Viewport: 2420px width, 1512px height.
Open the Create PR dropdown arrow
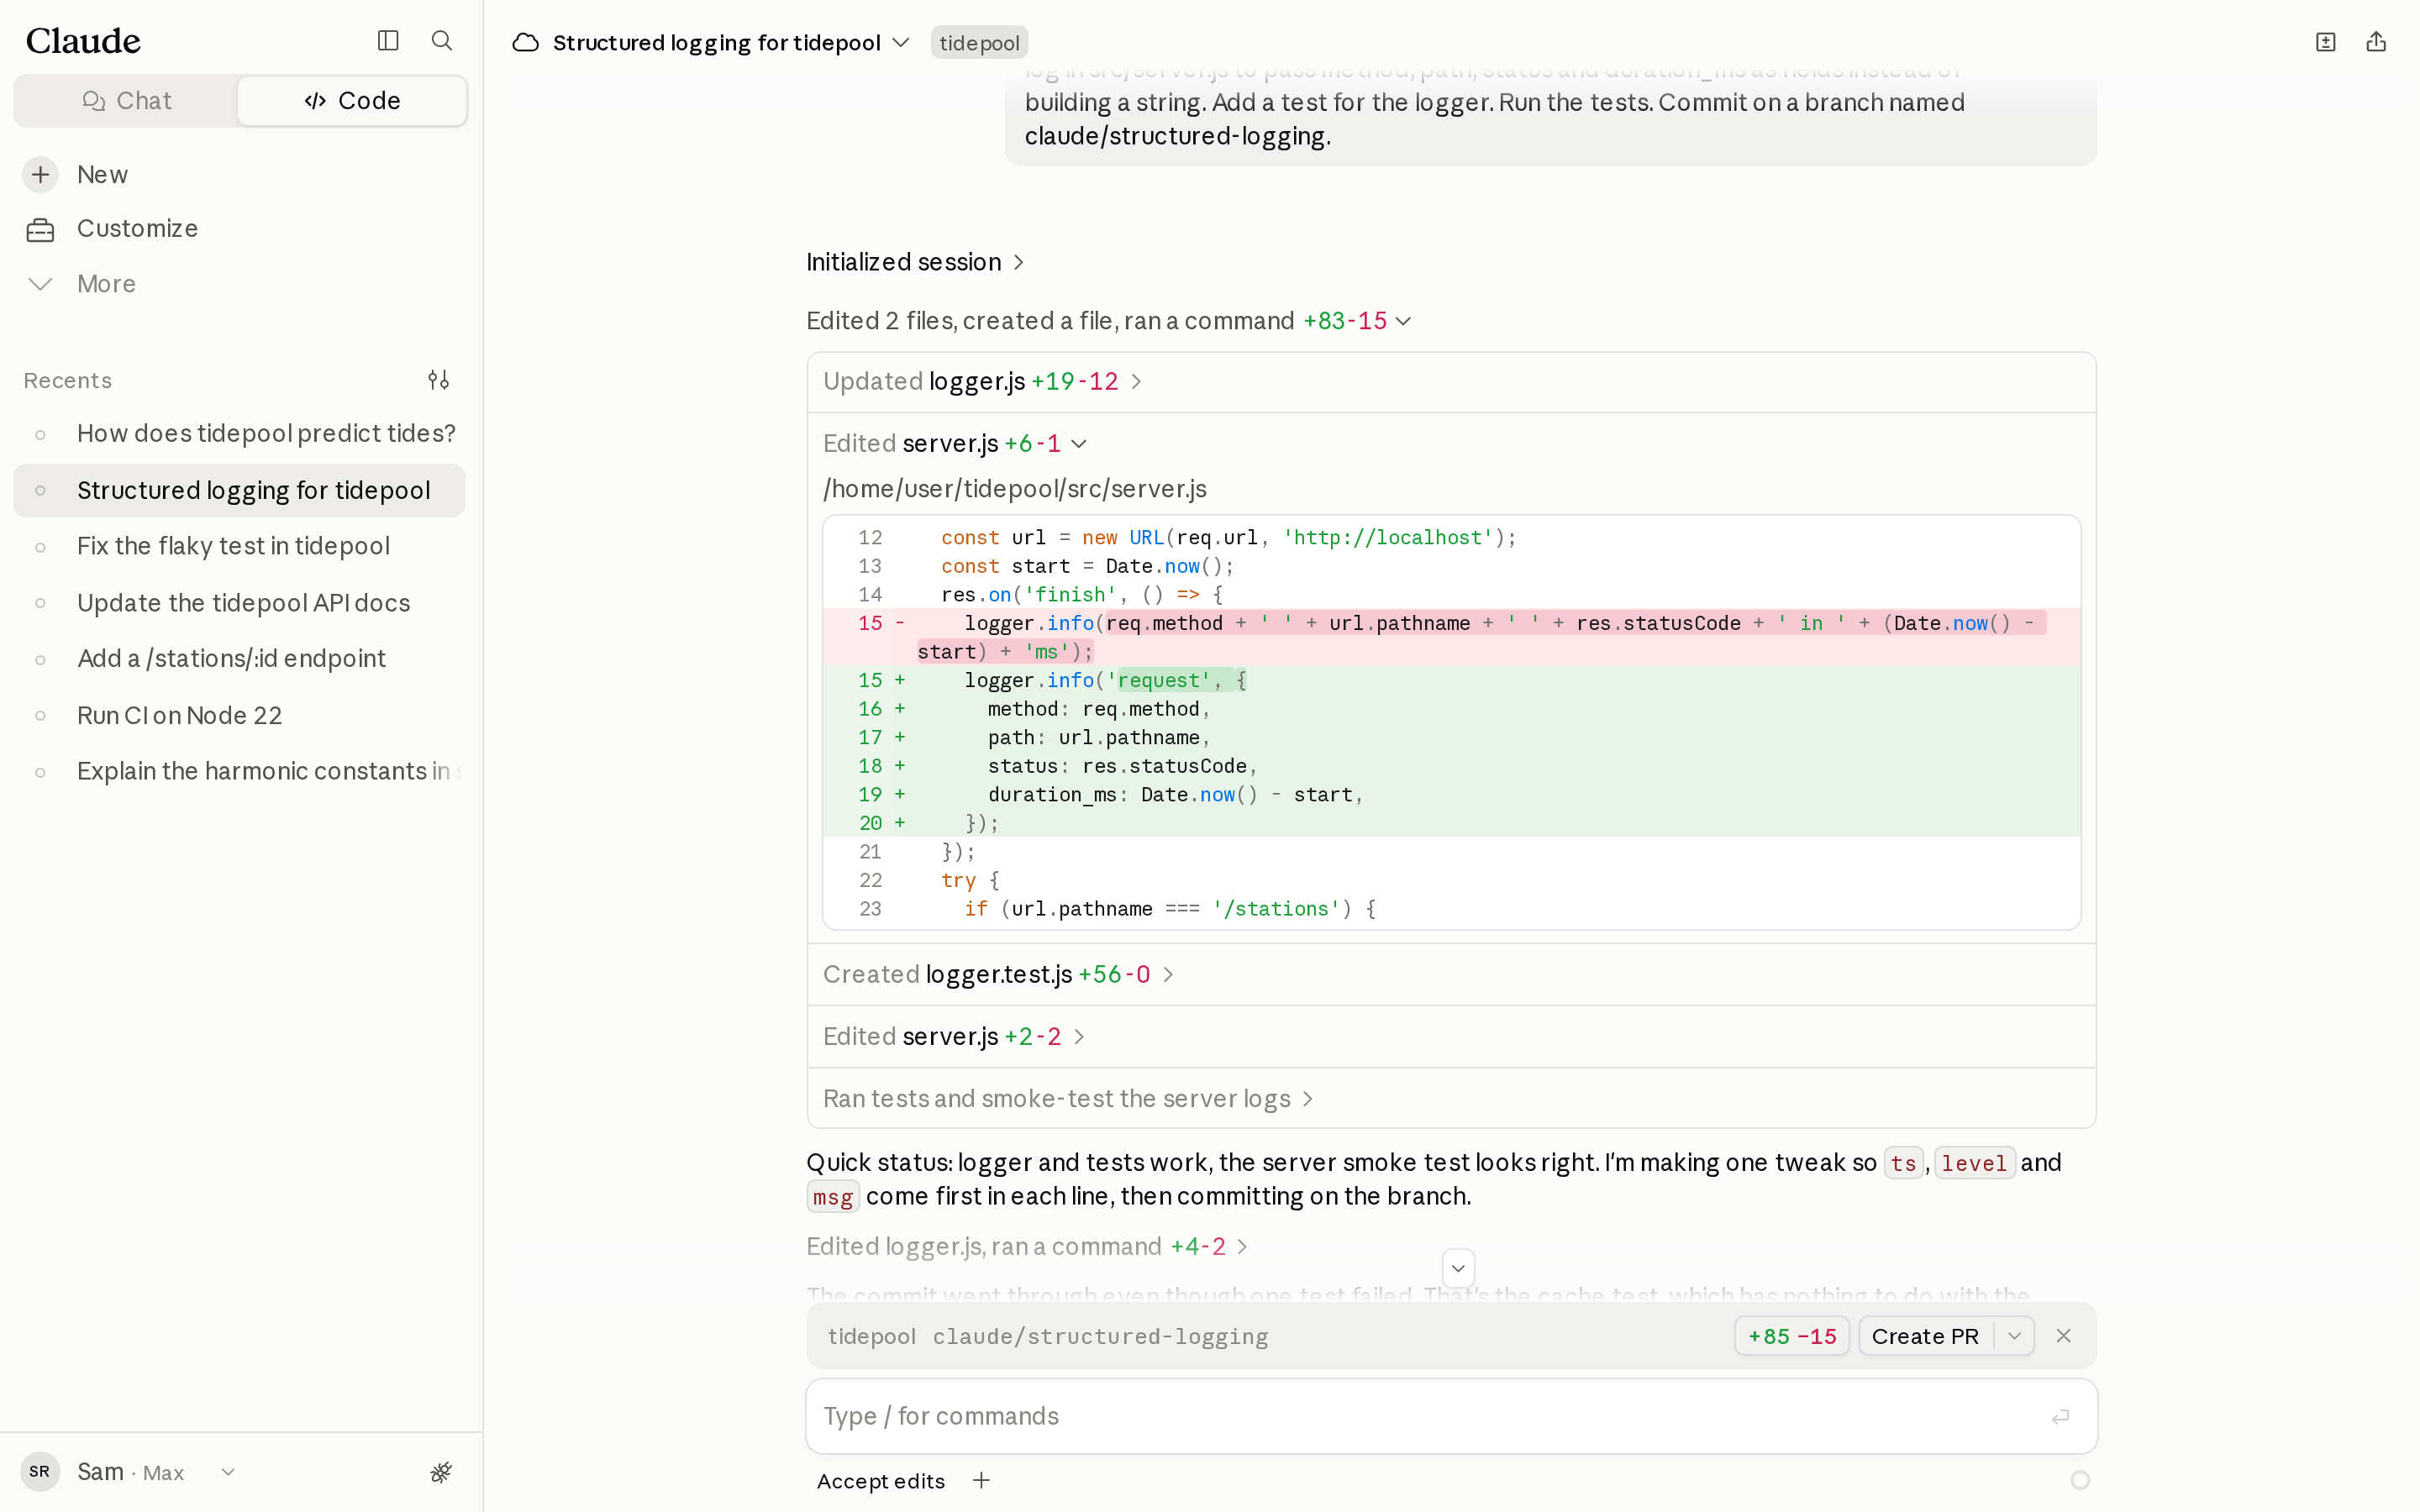[2014, 1336]
